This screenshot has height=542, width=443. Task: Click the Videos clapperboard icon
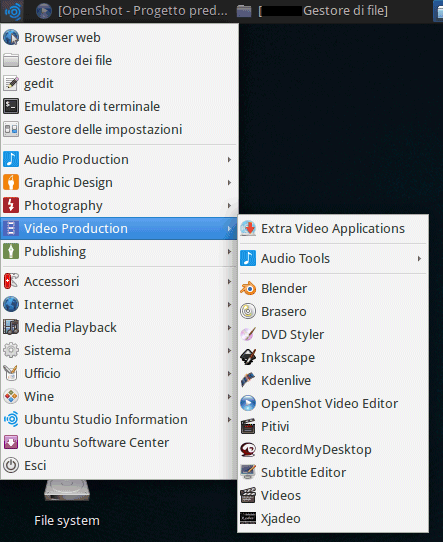pyautogui.click(x=248, y=495)
